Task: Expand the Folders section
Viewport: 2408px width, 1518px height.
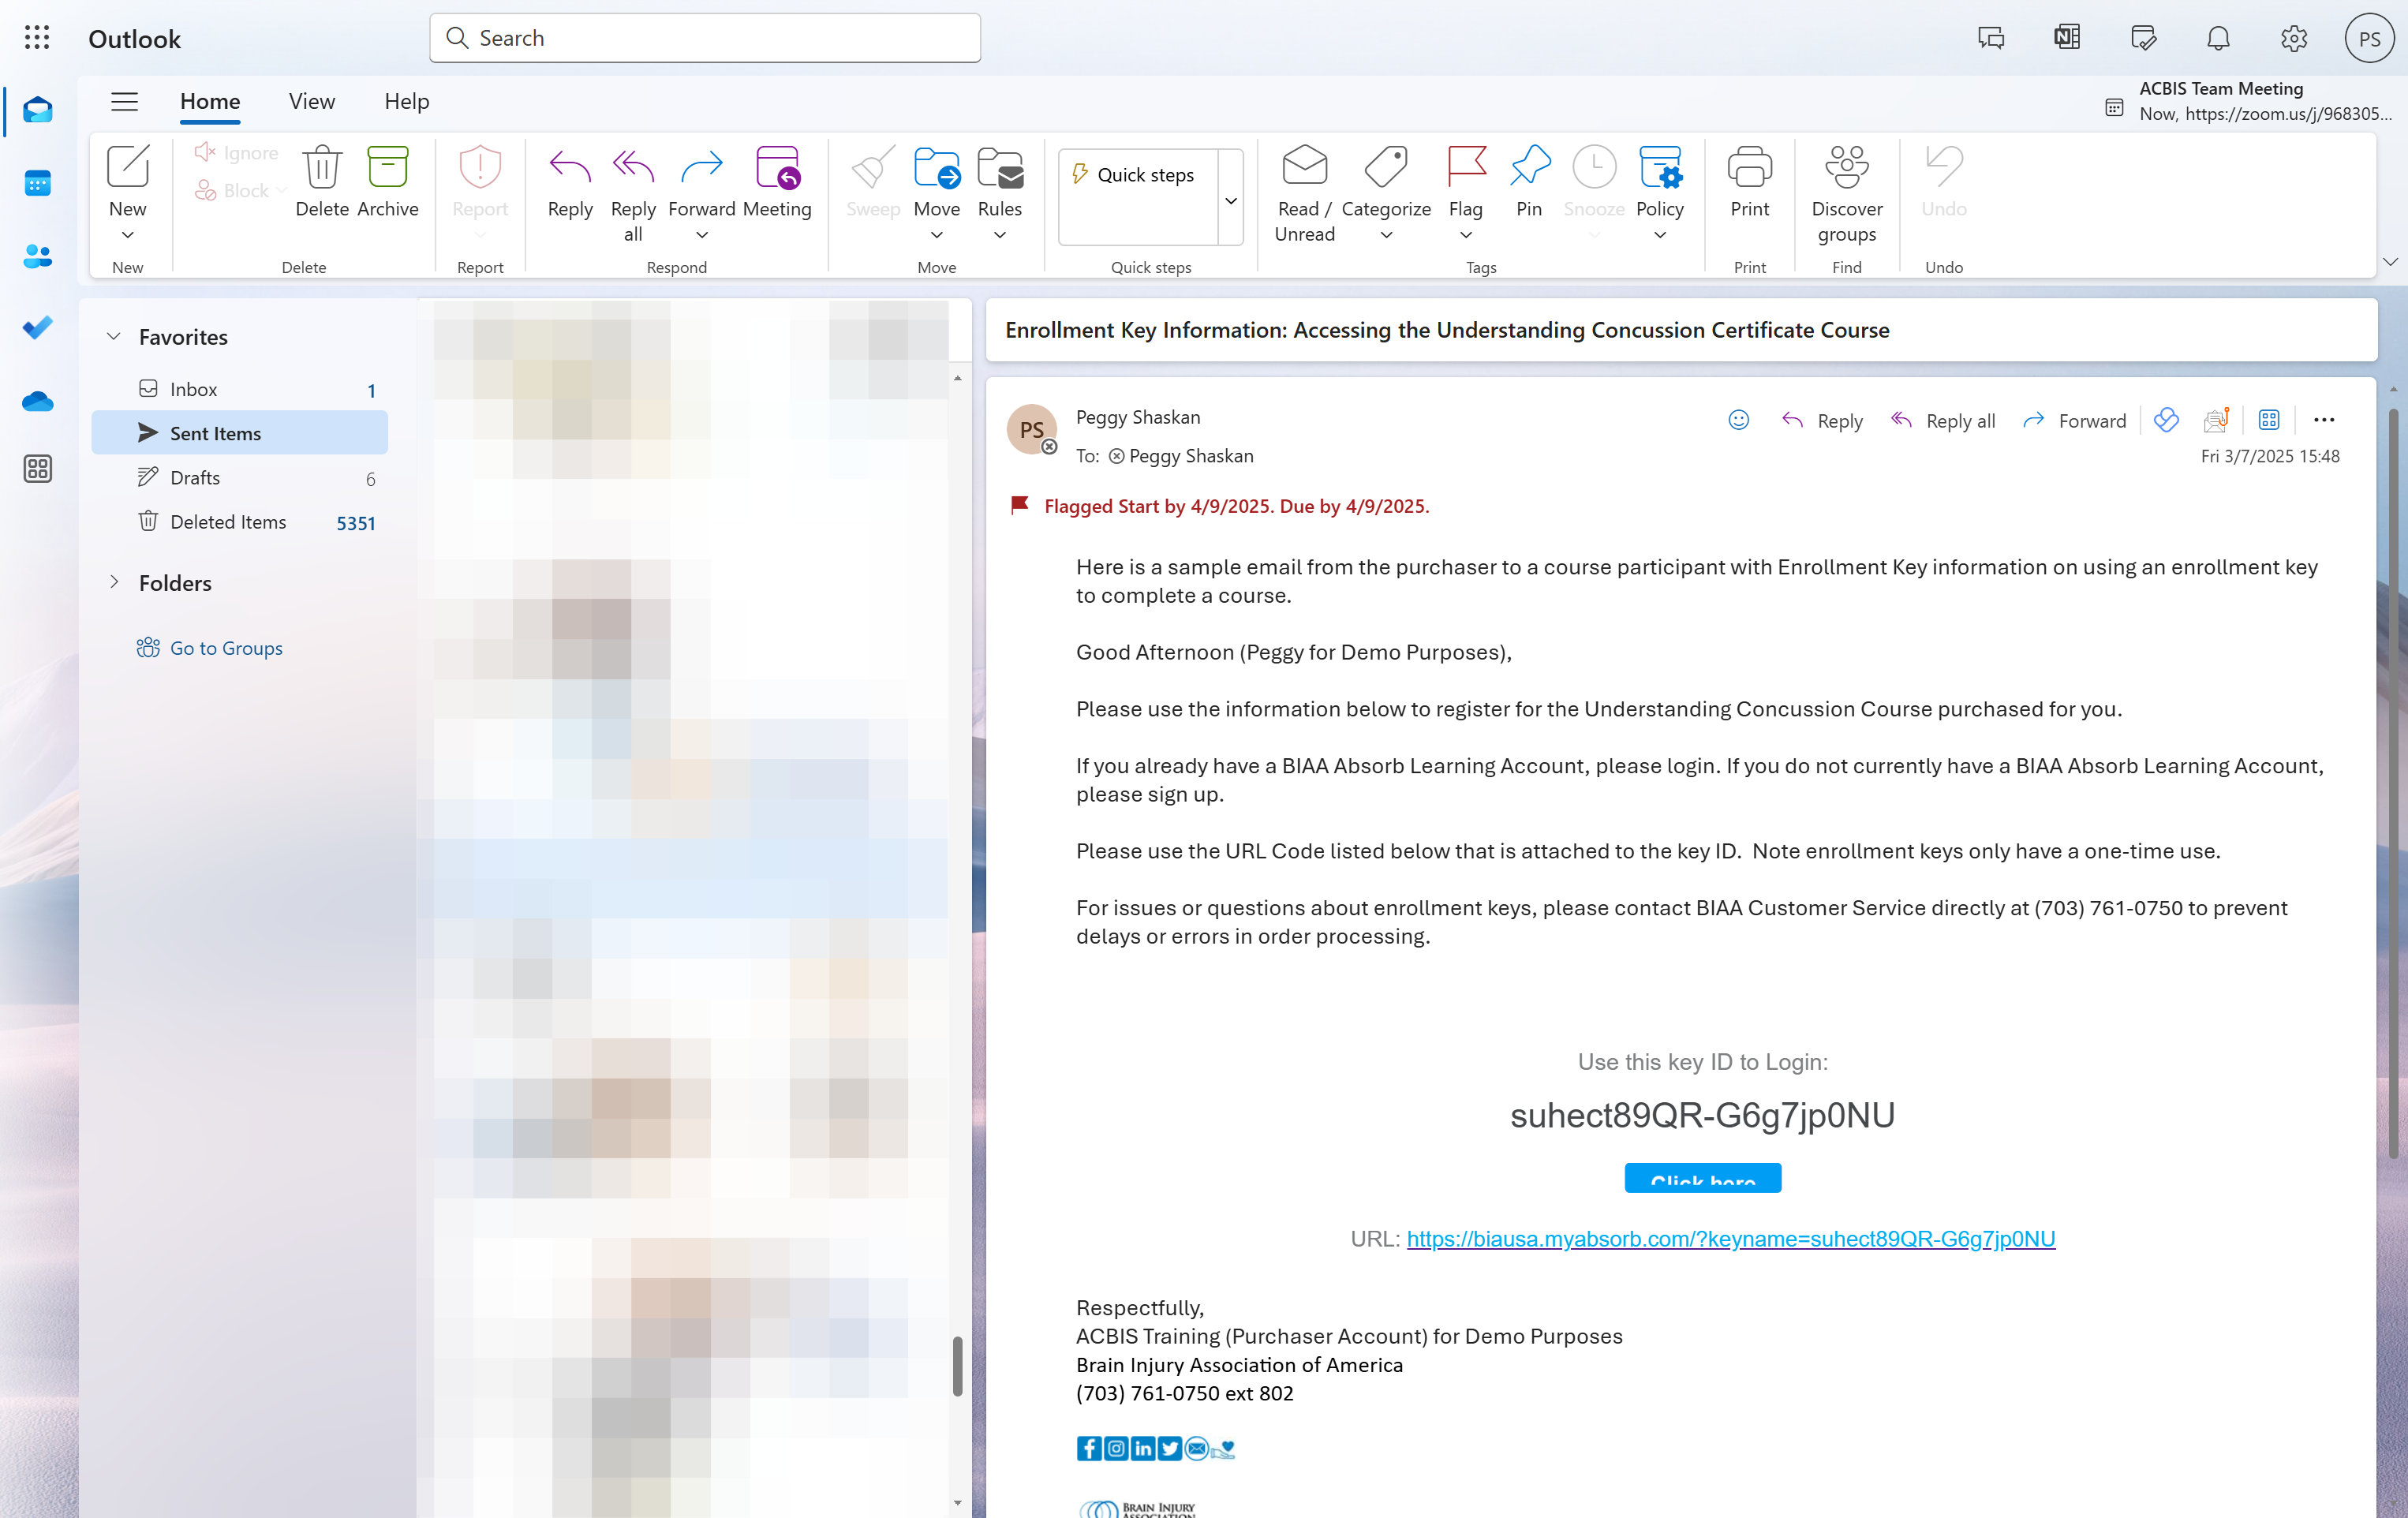Action: 114,582
